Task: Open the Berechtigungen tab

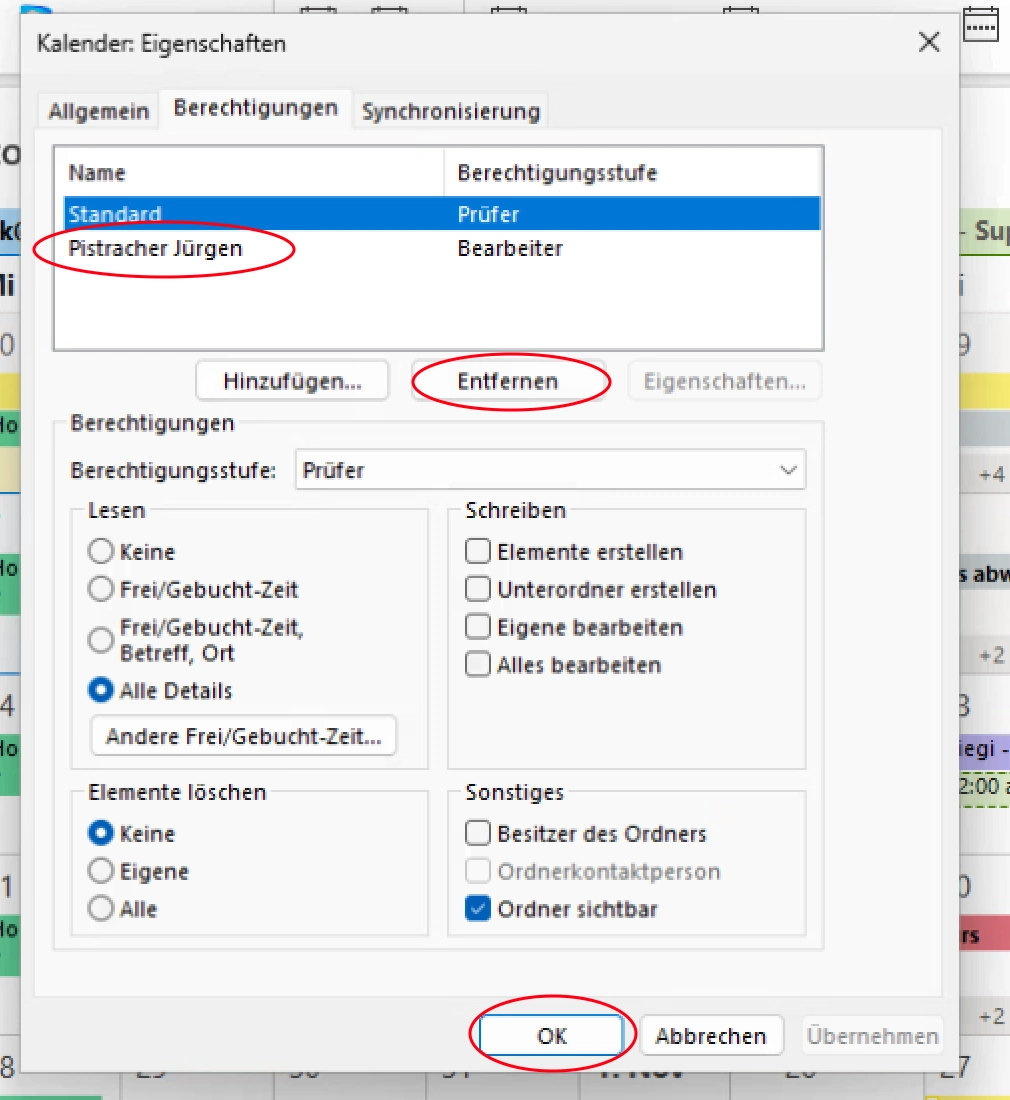Action: [x=255, y=108]
